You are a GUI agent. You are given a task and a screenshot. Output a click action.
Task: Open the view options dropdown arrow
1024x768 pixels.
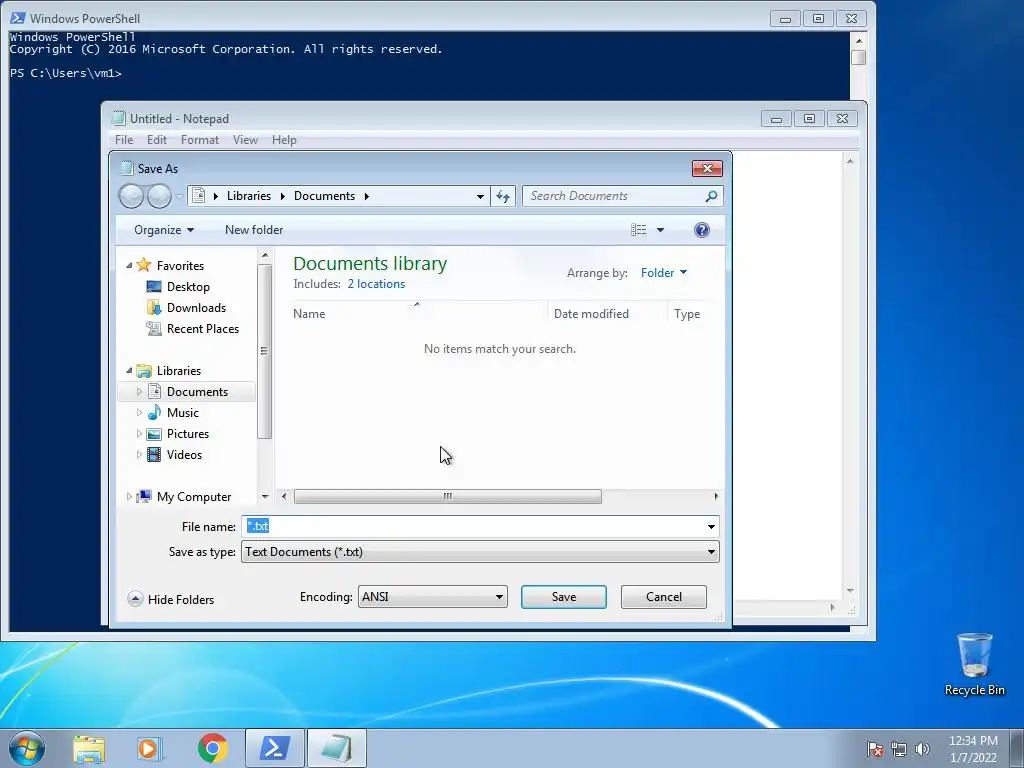tap(660, 230)
